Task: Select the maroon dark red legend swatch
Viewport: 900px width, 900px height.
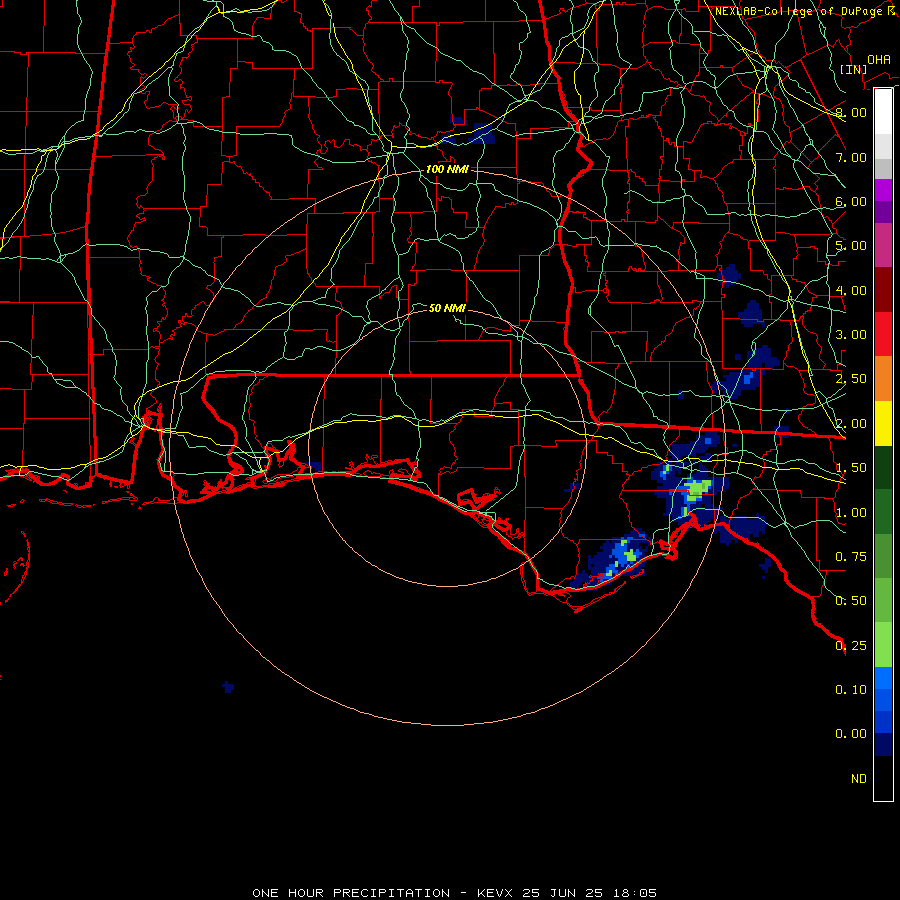Action: (x=883, y=290)
